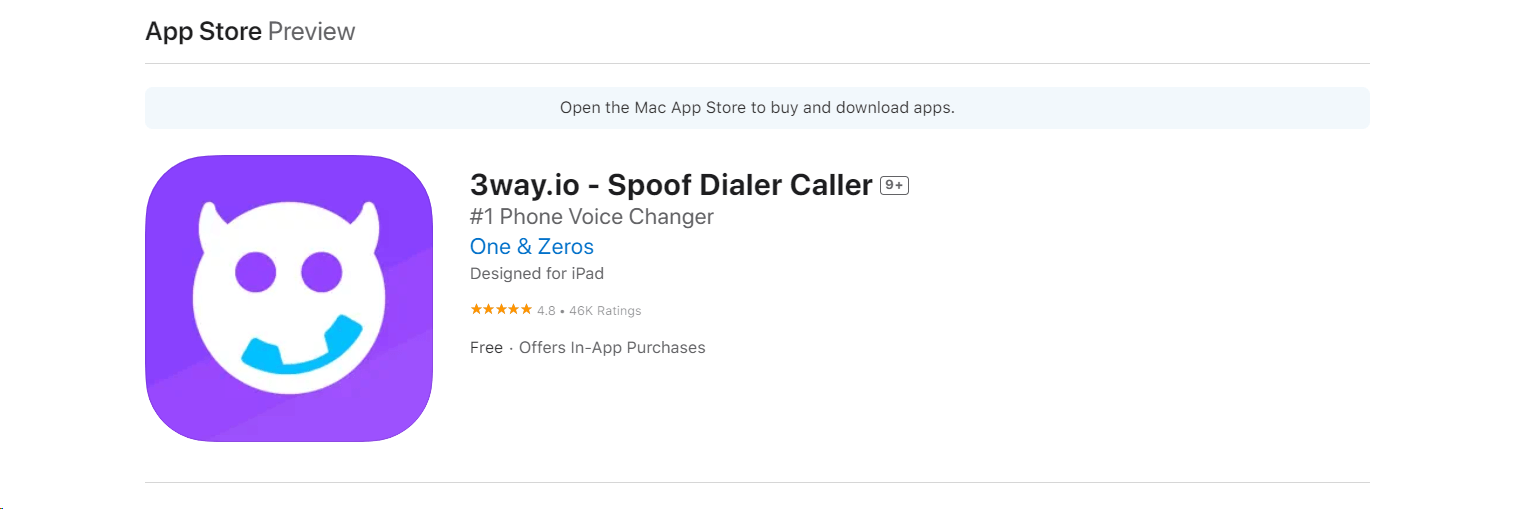Click the 4.8 rating score
The height and width of the screenshot is (509, 1514).
(546, 311)
